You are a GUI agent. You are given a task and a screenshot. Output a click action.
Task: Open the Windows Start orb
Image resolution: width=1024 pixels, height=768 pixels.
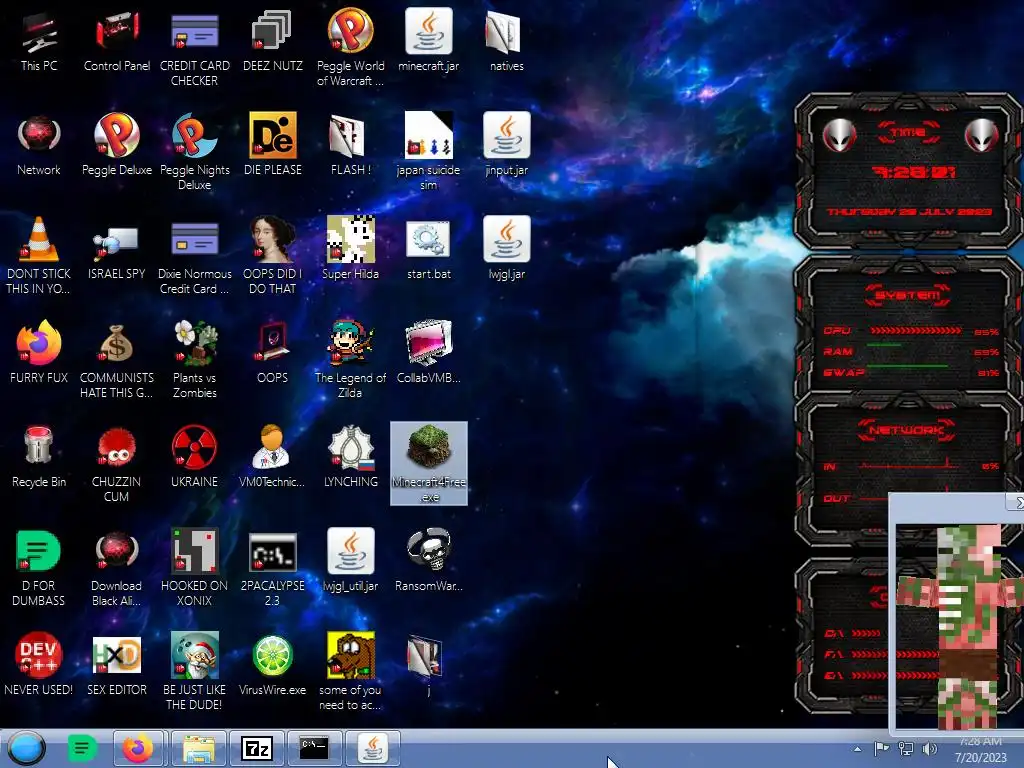click(x=26, y=748)
